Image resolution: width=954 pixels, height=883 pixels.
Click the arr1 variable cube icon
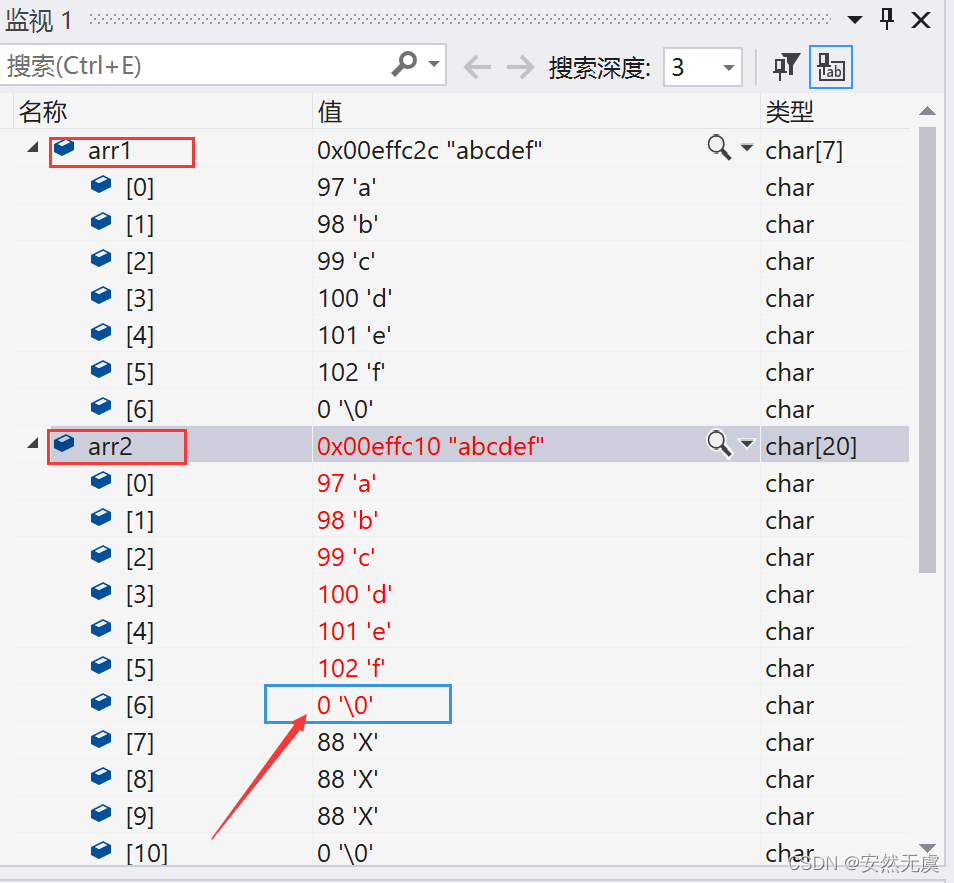pyautogui.click(x=64, y=148)
